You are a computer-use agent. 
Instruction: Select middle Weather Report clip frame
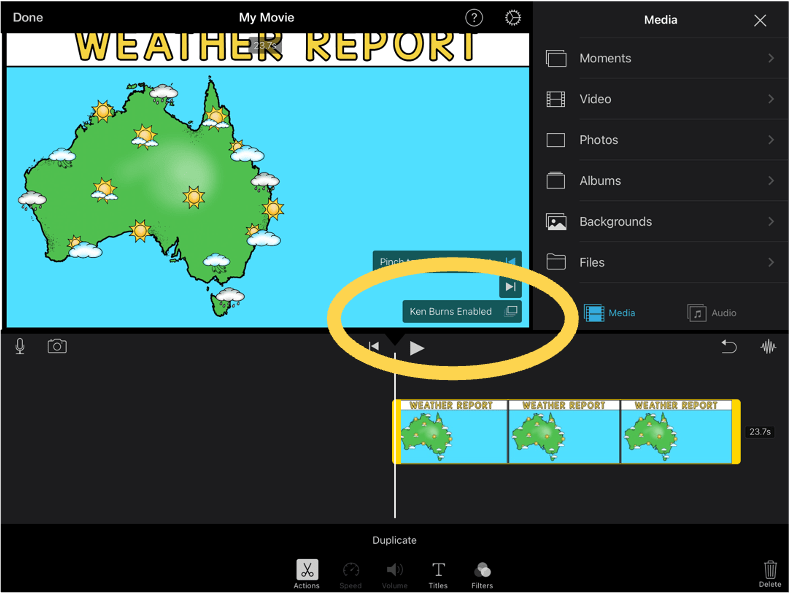coord(564,431)
